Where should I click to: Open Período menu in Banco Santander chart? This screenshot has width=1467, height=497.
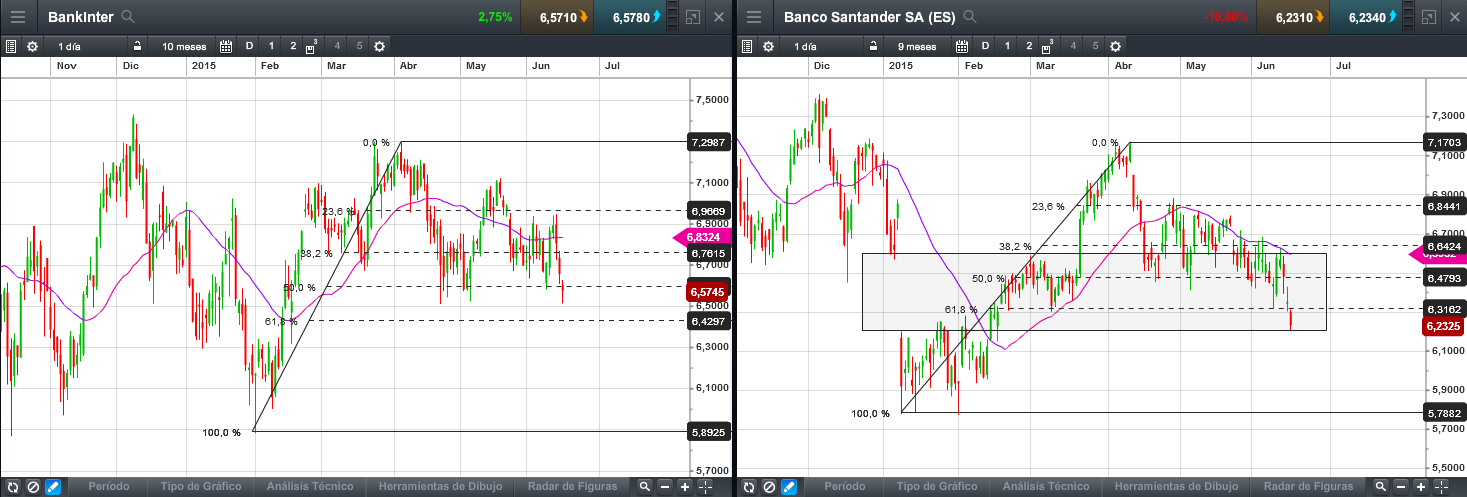click(844, 487)
